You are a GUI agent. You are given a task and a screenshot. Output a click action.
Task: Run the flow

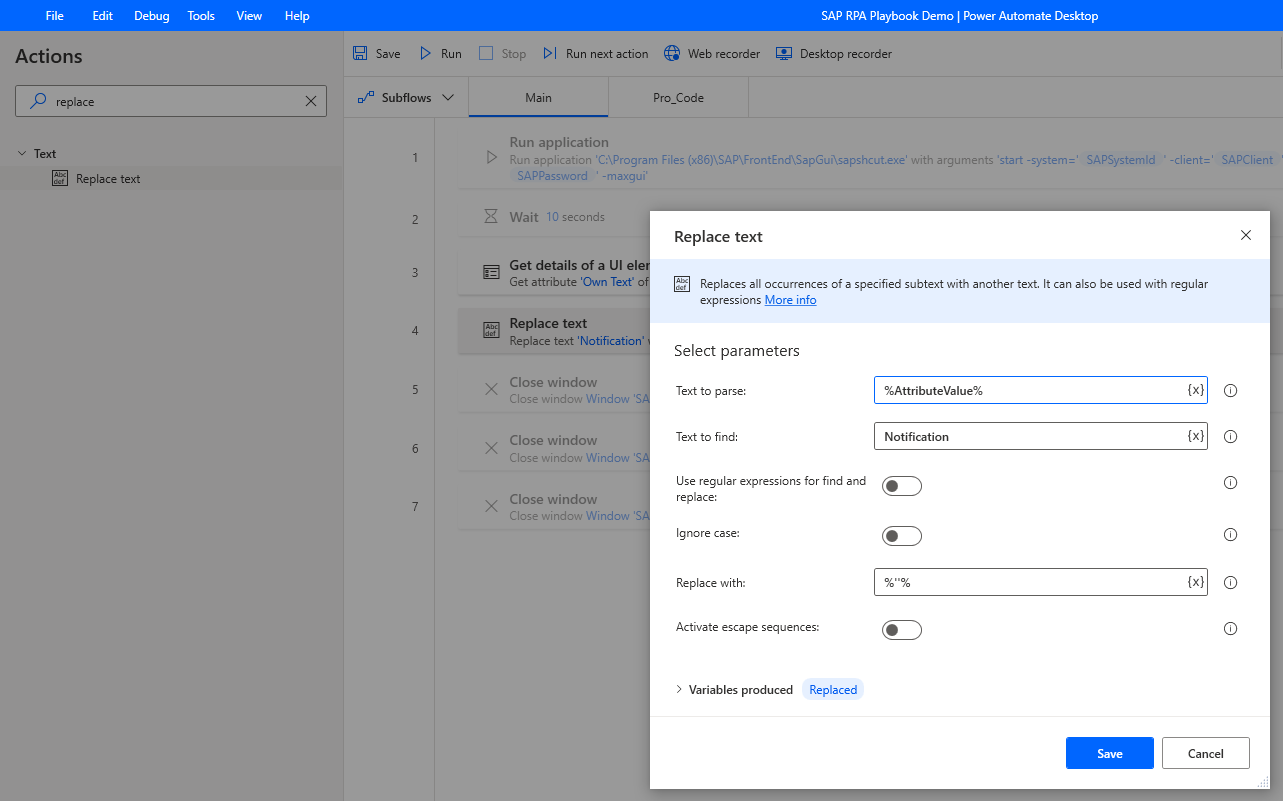pyautogui.click(x=439, y=53)
